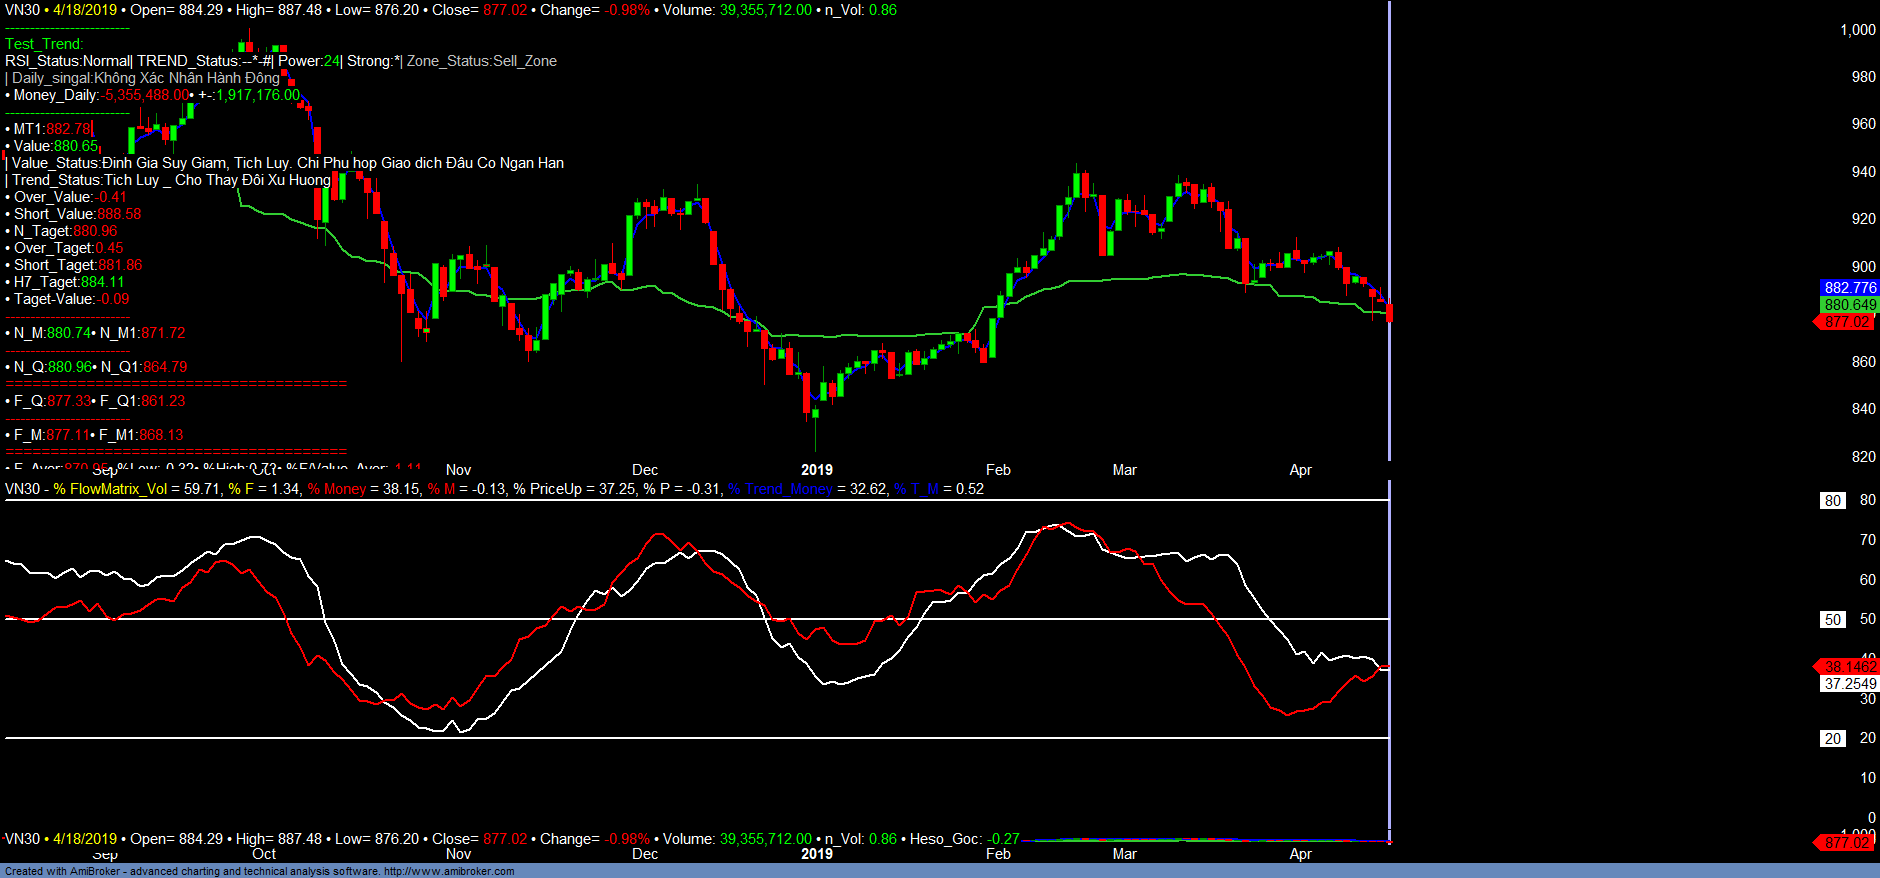
Task: Click the Test_Trend indicator title
Action: point(44,44)
